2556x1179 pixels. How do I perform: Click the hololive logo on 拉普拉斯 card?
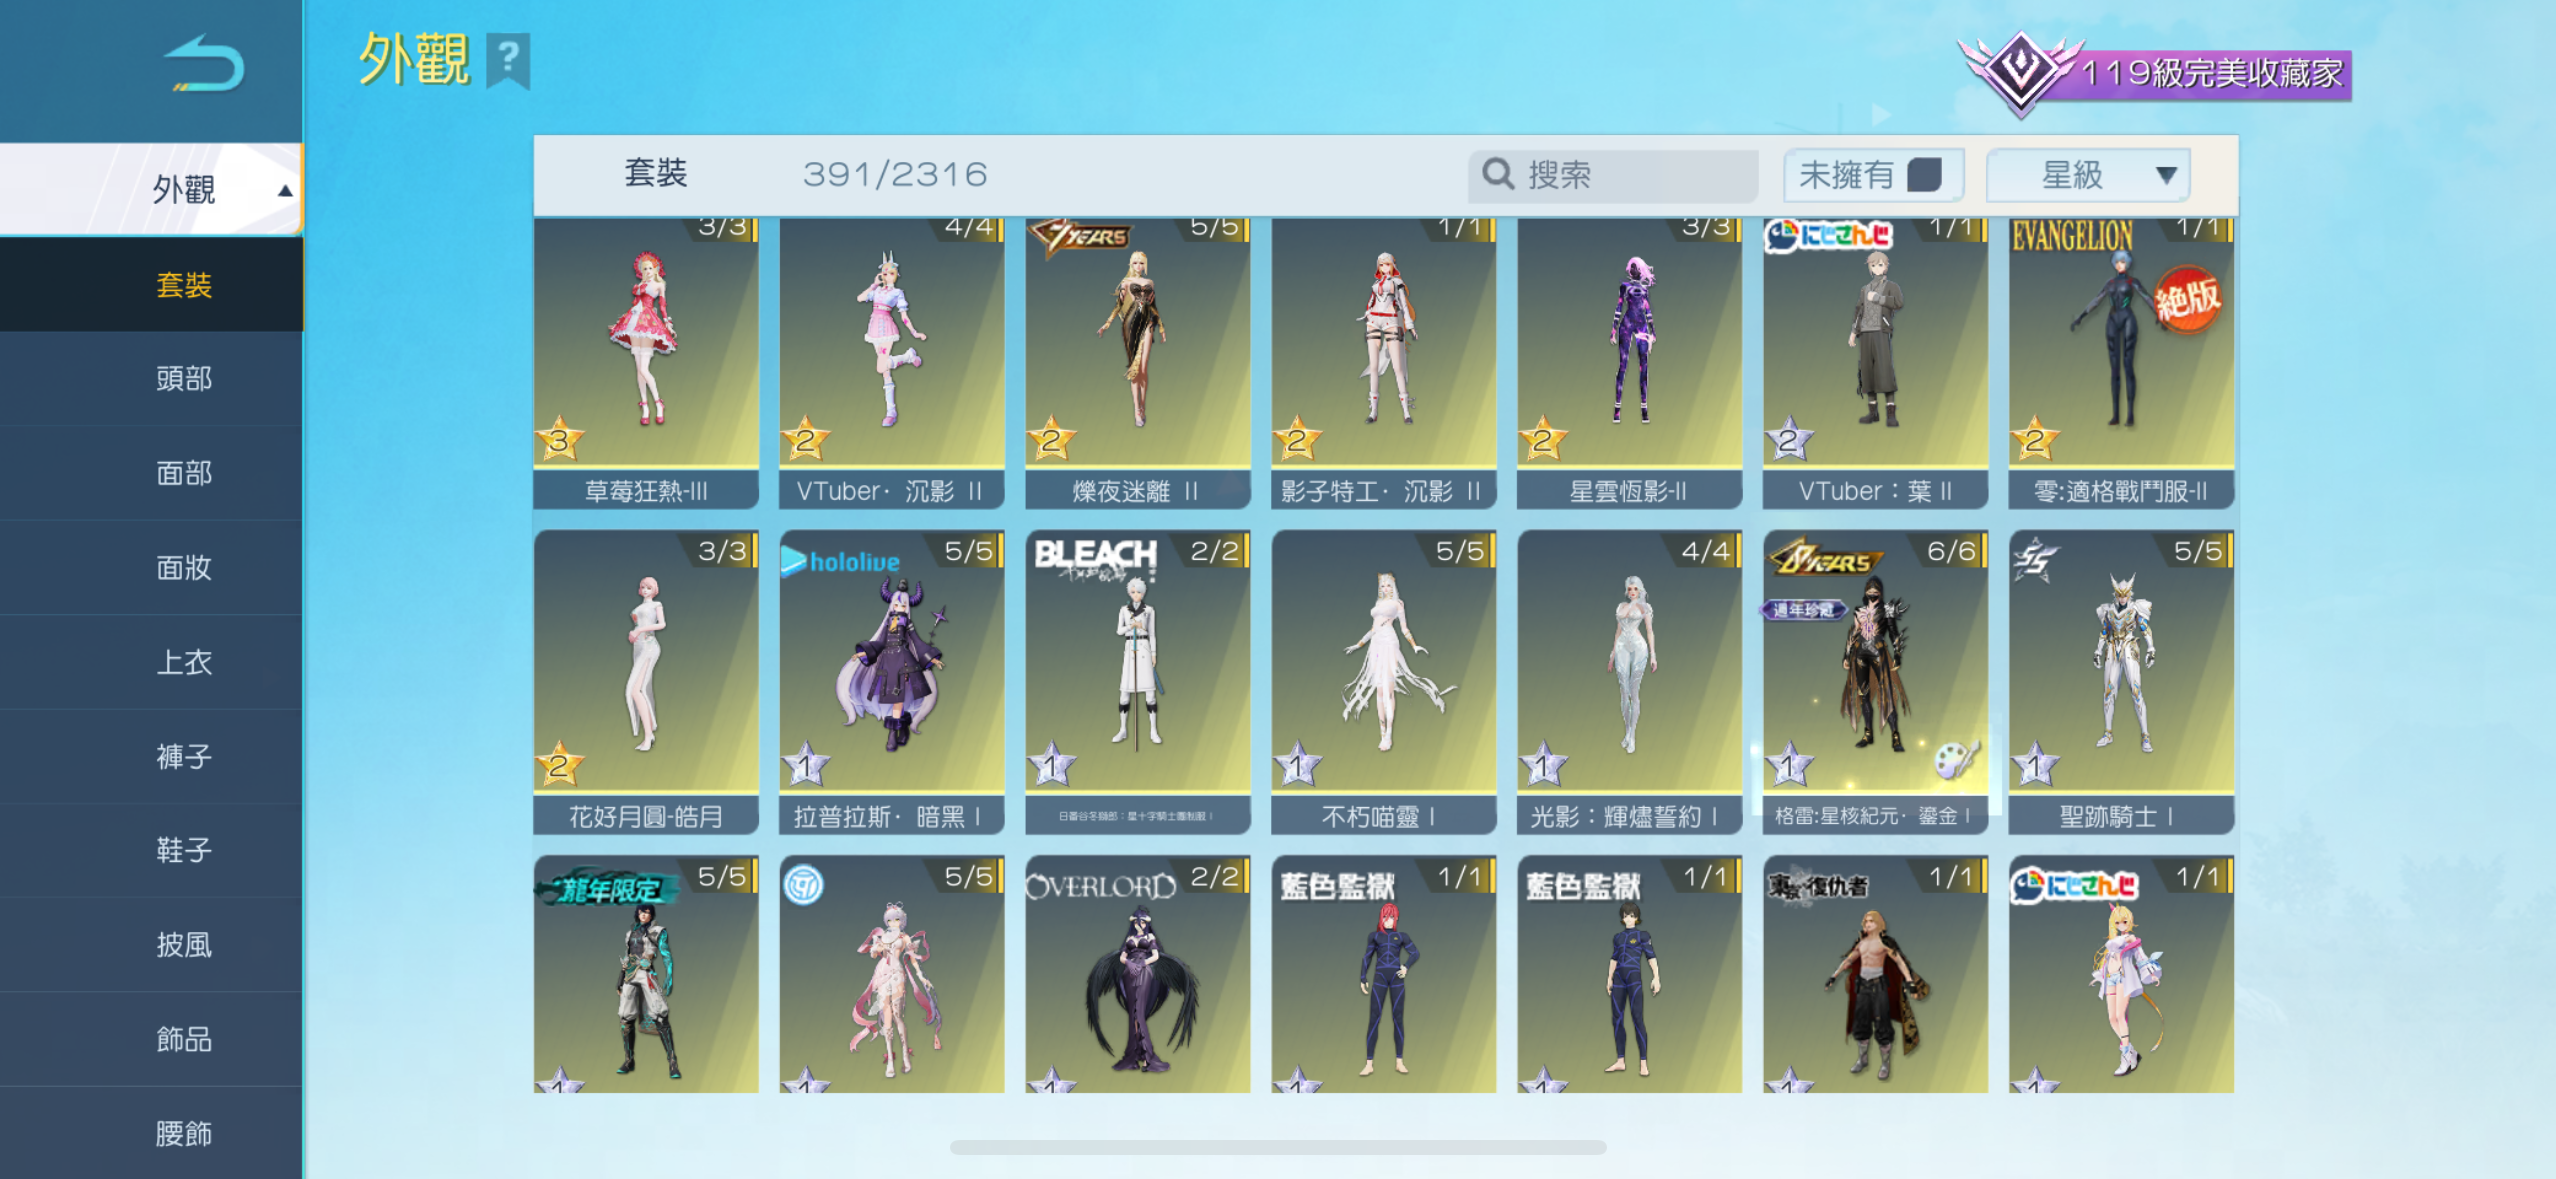click(x=841, y=561)
